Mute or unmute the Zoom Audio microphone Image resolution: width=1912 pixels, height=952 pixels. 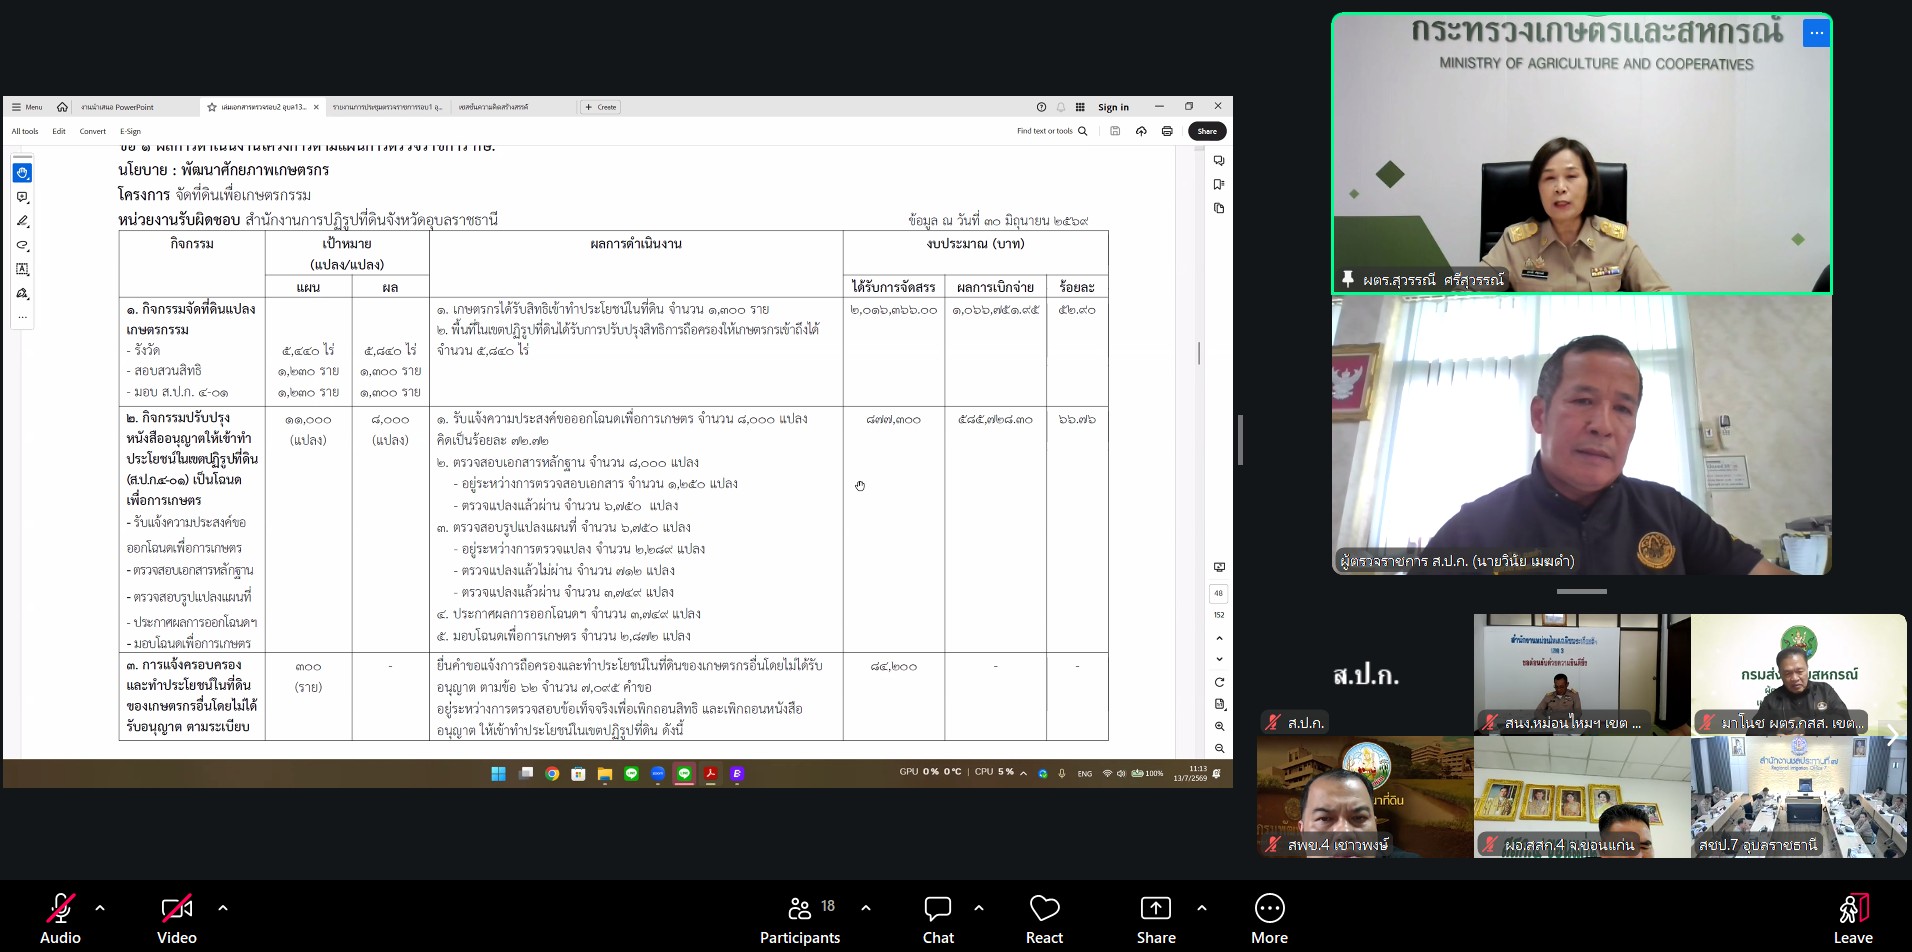pyautogui.click(x=60, y=919)
